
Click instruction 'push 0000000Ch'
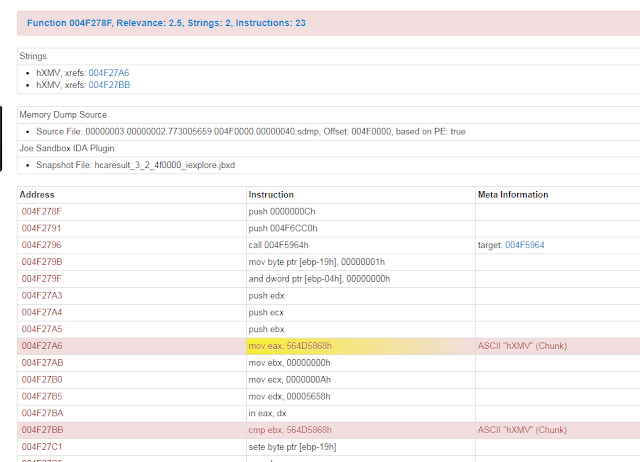pos(282,211)
